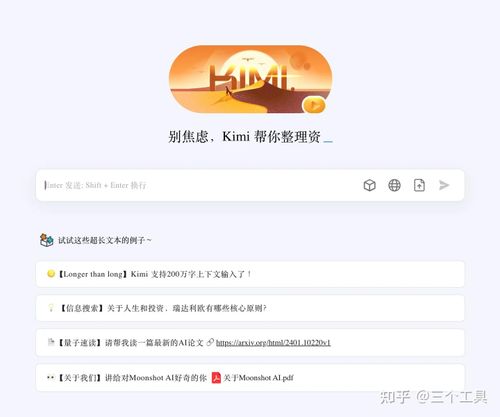Click the Kimi desert logo banner

click(250, 79)
